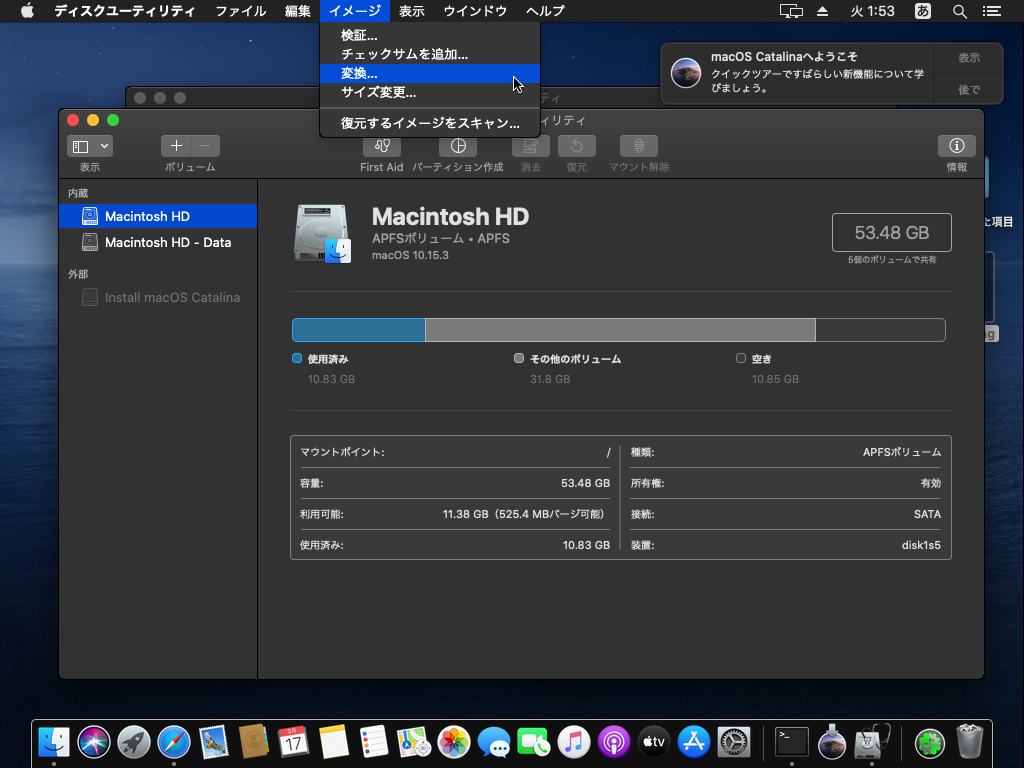Screen dimensions: 1024x768
Task: Open the Info (情報) panel button
Action: (x=957, y=146)
